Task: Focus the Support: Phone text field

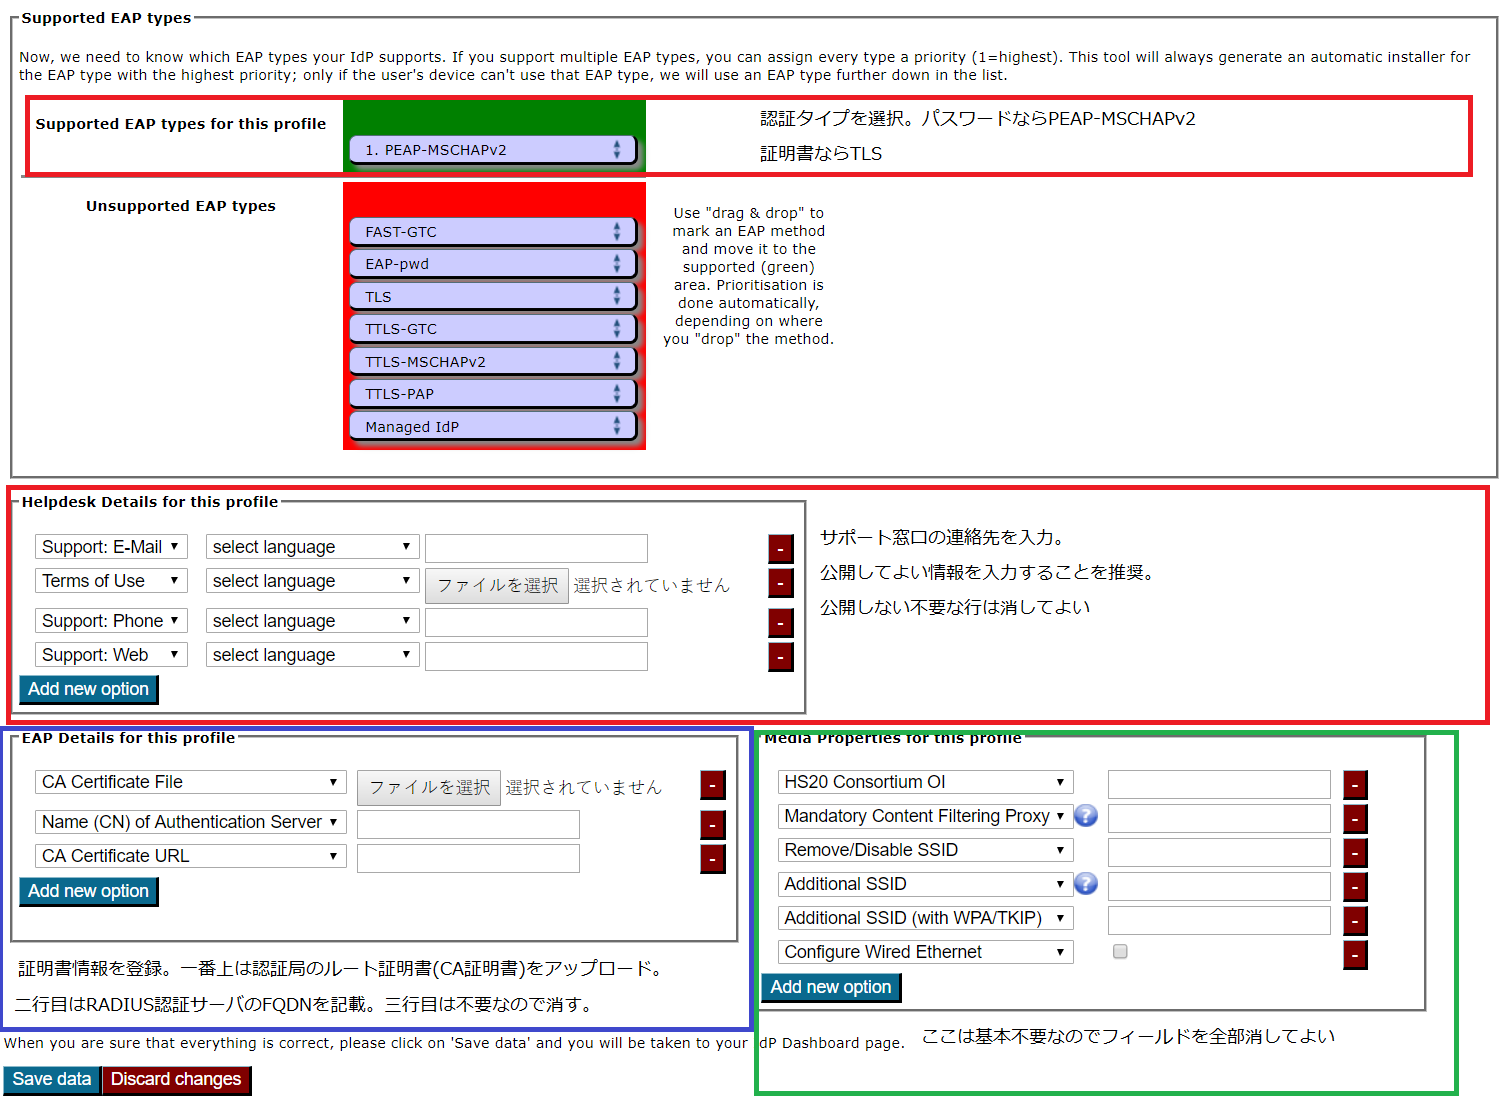Action: click(x=536, y=622)
